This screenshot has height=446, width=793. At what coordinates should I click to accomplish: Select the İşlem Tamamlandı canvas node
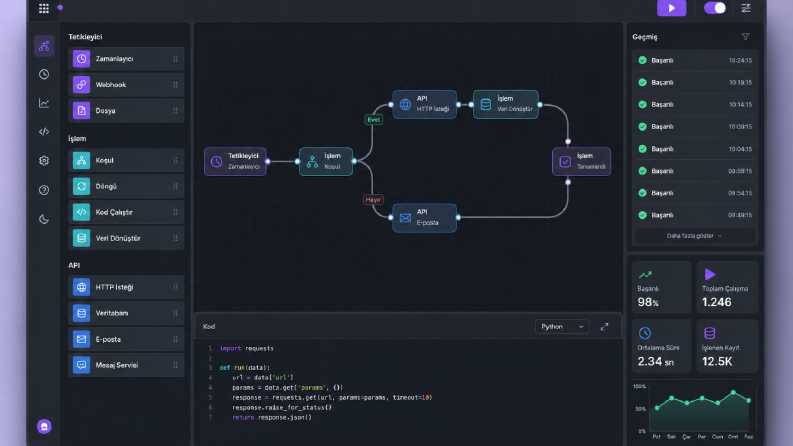582,161
